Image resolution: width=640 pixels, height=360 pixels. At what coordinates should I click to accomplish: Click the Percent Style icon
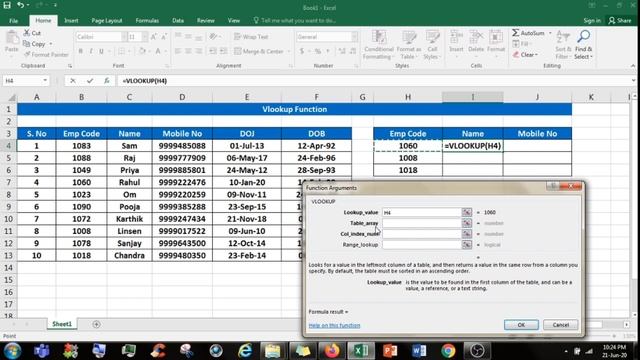pos(317,51)
